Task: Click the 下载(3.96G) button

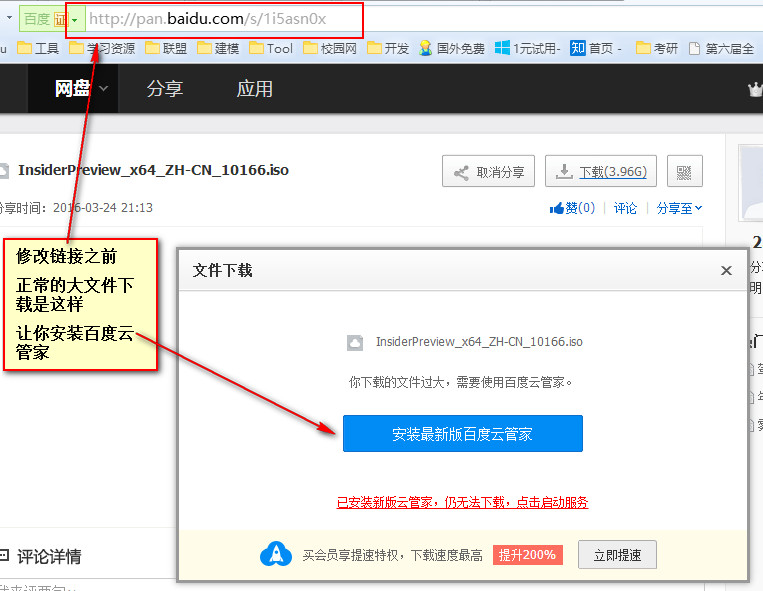Action: point(600,171)
